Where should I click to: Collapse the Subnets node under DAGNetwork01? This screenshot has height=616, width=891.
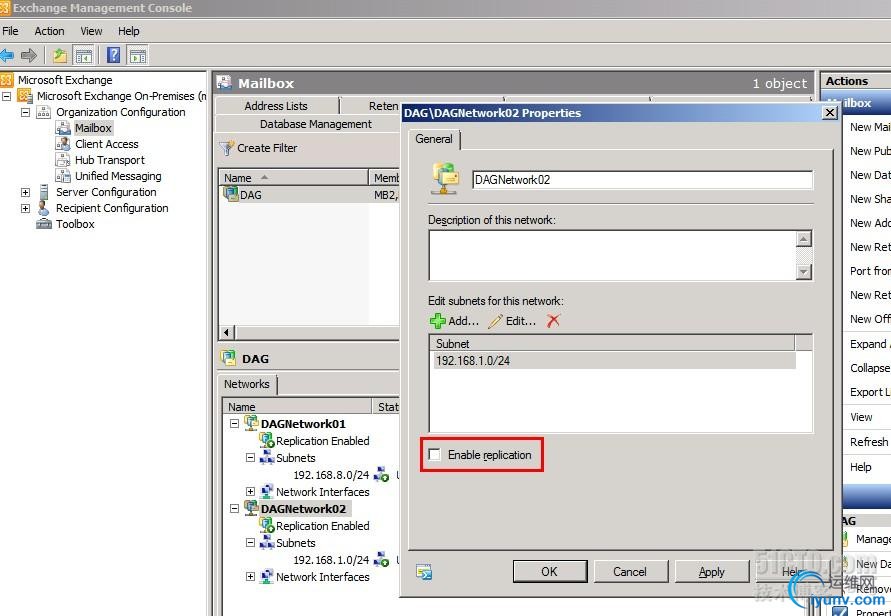(x=250, y=457)
